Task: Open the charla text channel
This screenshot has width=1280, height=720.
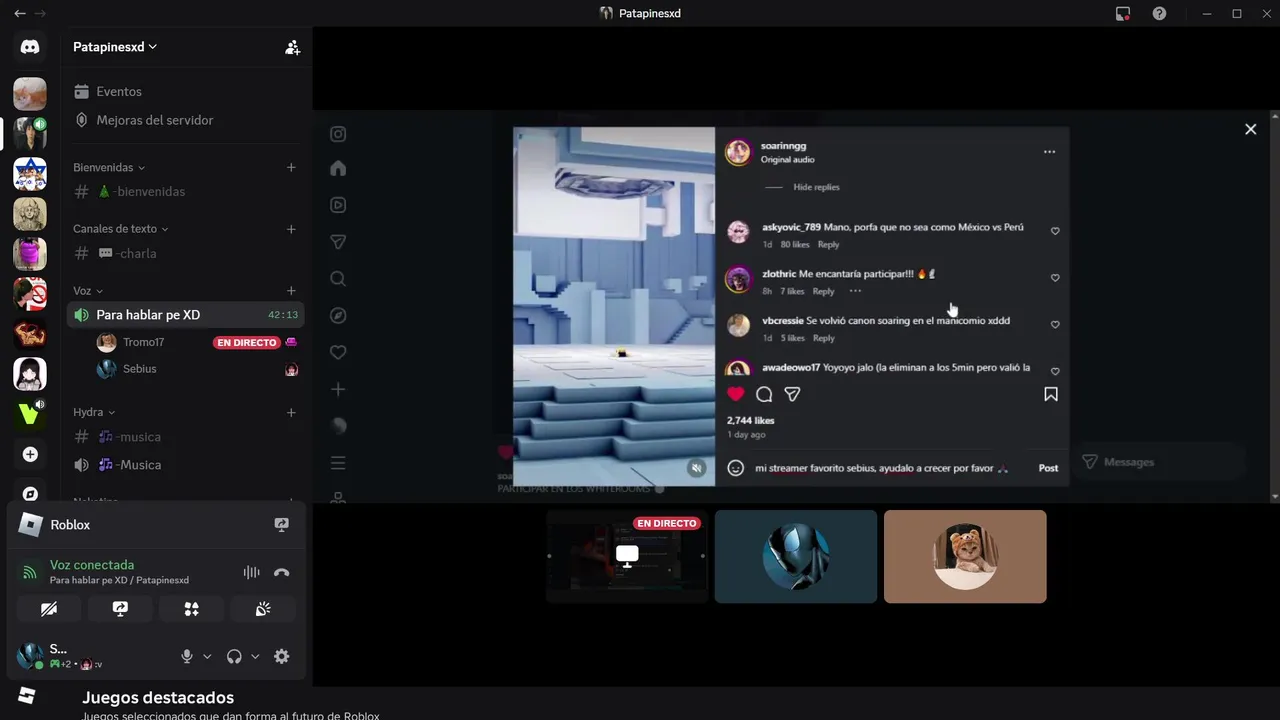Action: pyautogui.click(x=186, y=253)
